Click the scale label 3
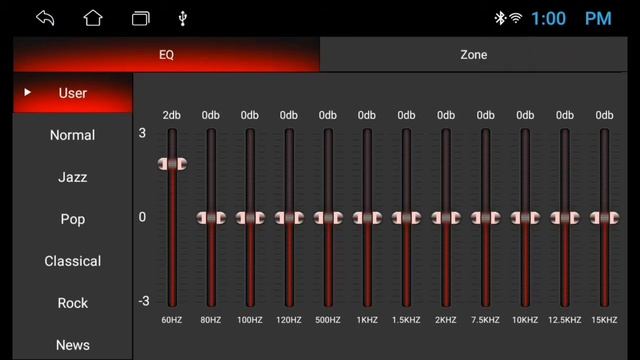Screen dimensions: 640x360 (x=142, y=133)
